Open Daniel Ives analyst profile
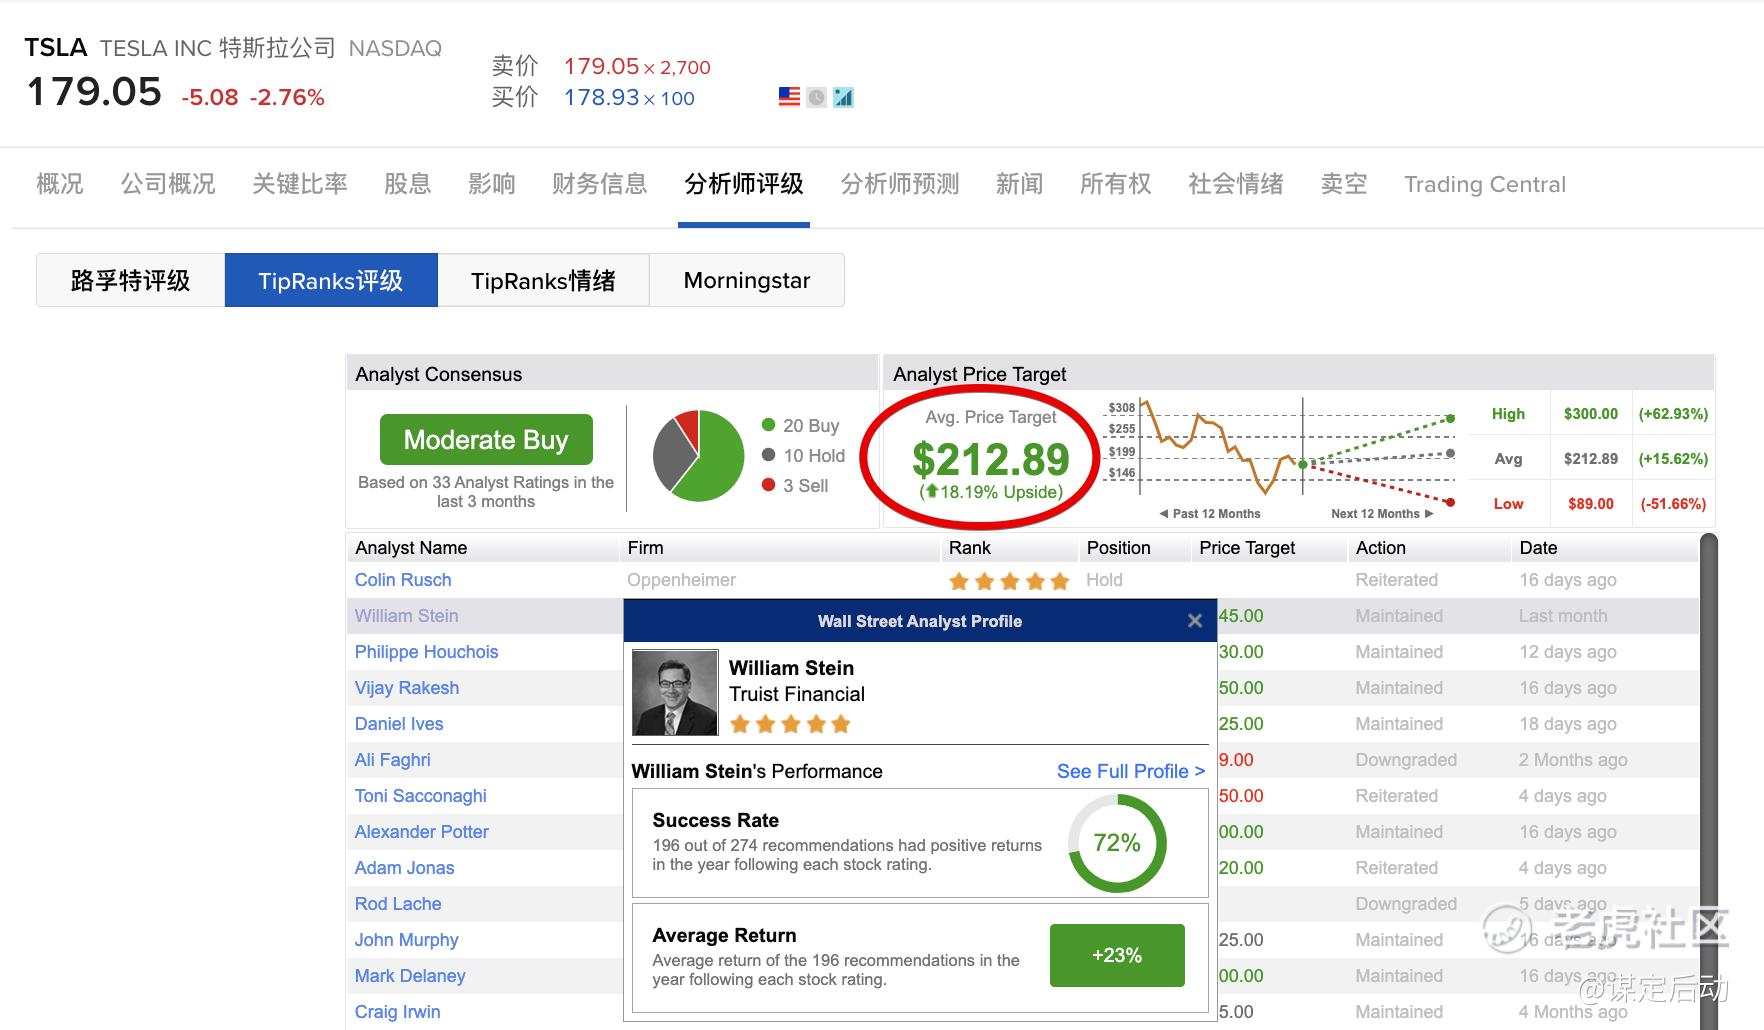The width and height of the screenshot is (1764, 1030). click(x=399, y=724)
